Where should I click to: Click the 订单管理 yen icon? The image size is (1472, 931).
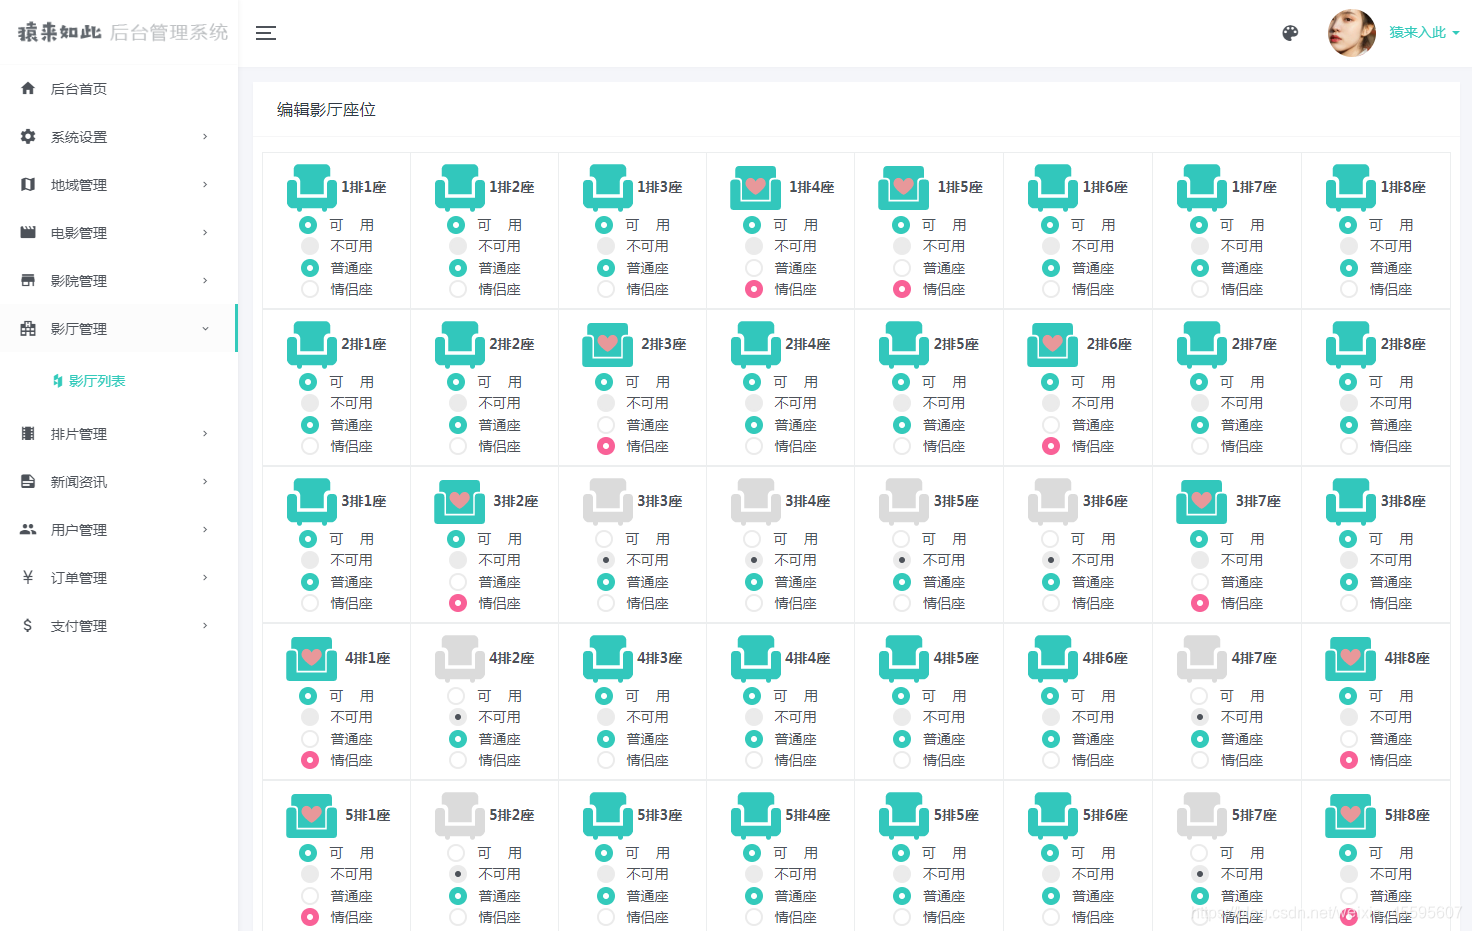tap(28, 578)
